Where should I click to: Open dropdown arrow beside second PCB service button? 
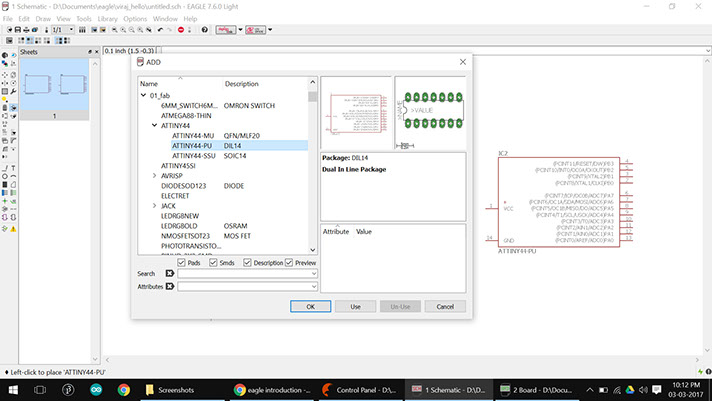(270, 30)
